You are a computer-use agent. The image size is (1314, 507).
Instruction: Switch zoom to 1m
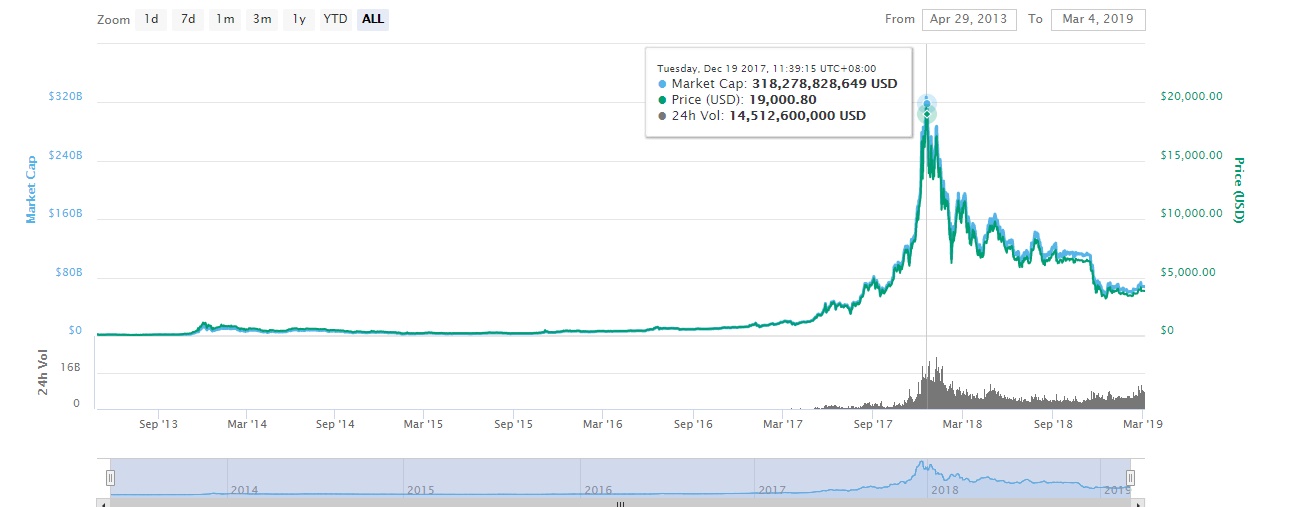click(x=226, y=19)
